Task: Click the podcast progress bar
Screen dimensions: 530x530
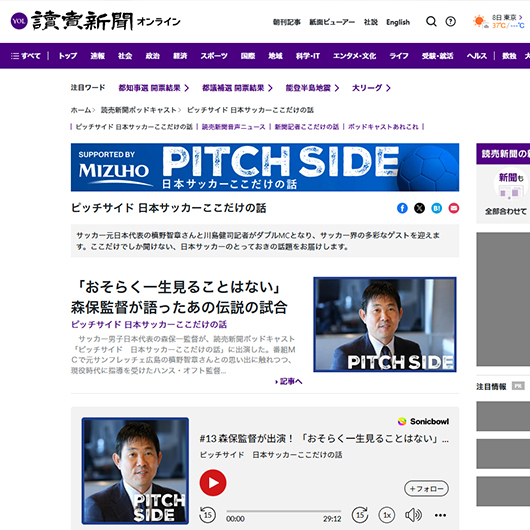Action: 284,511
